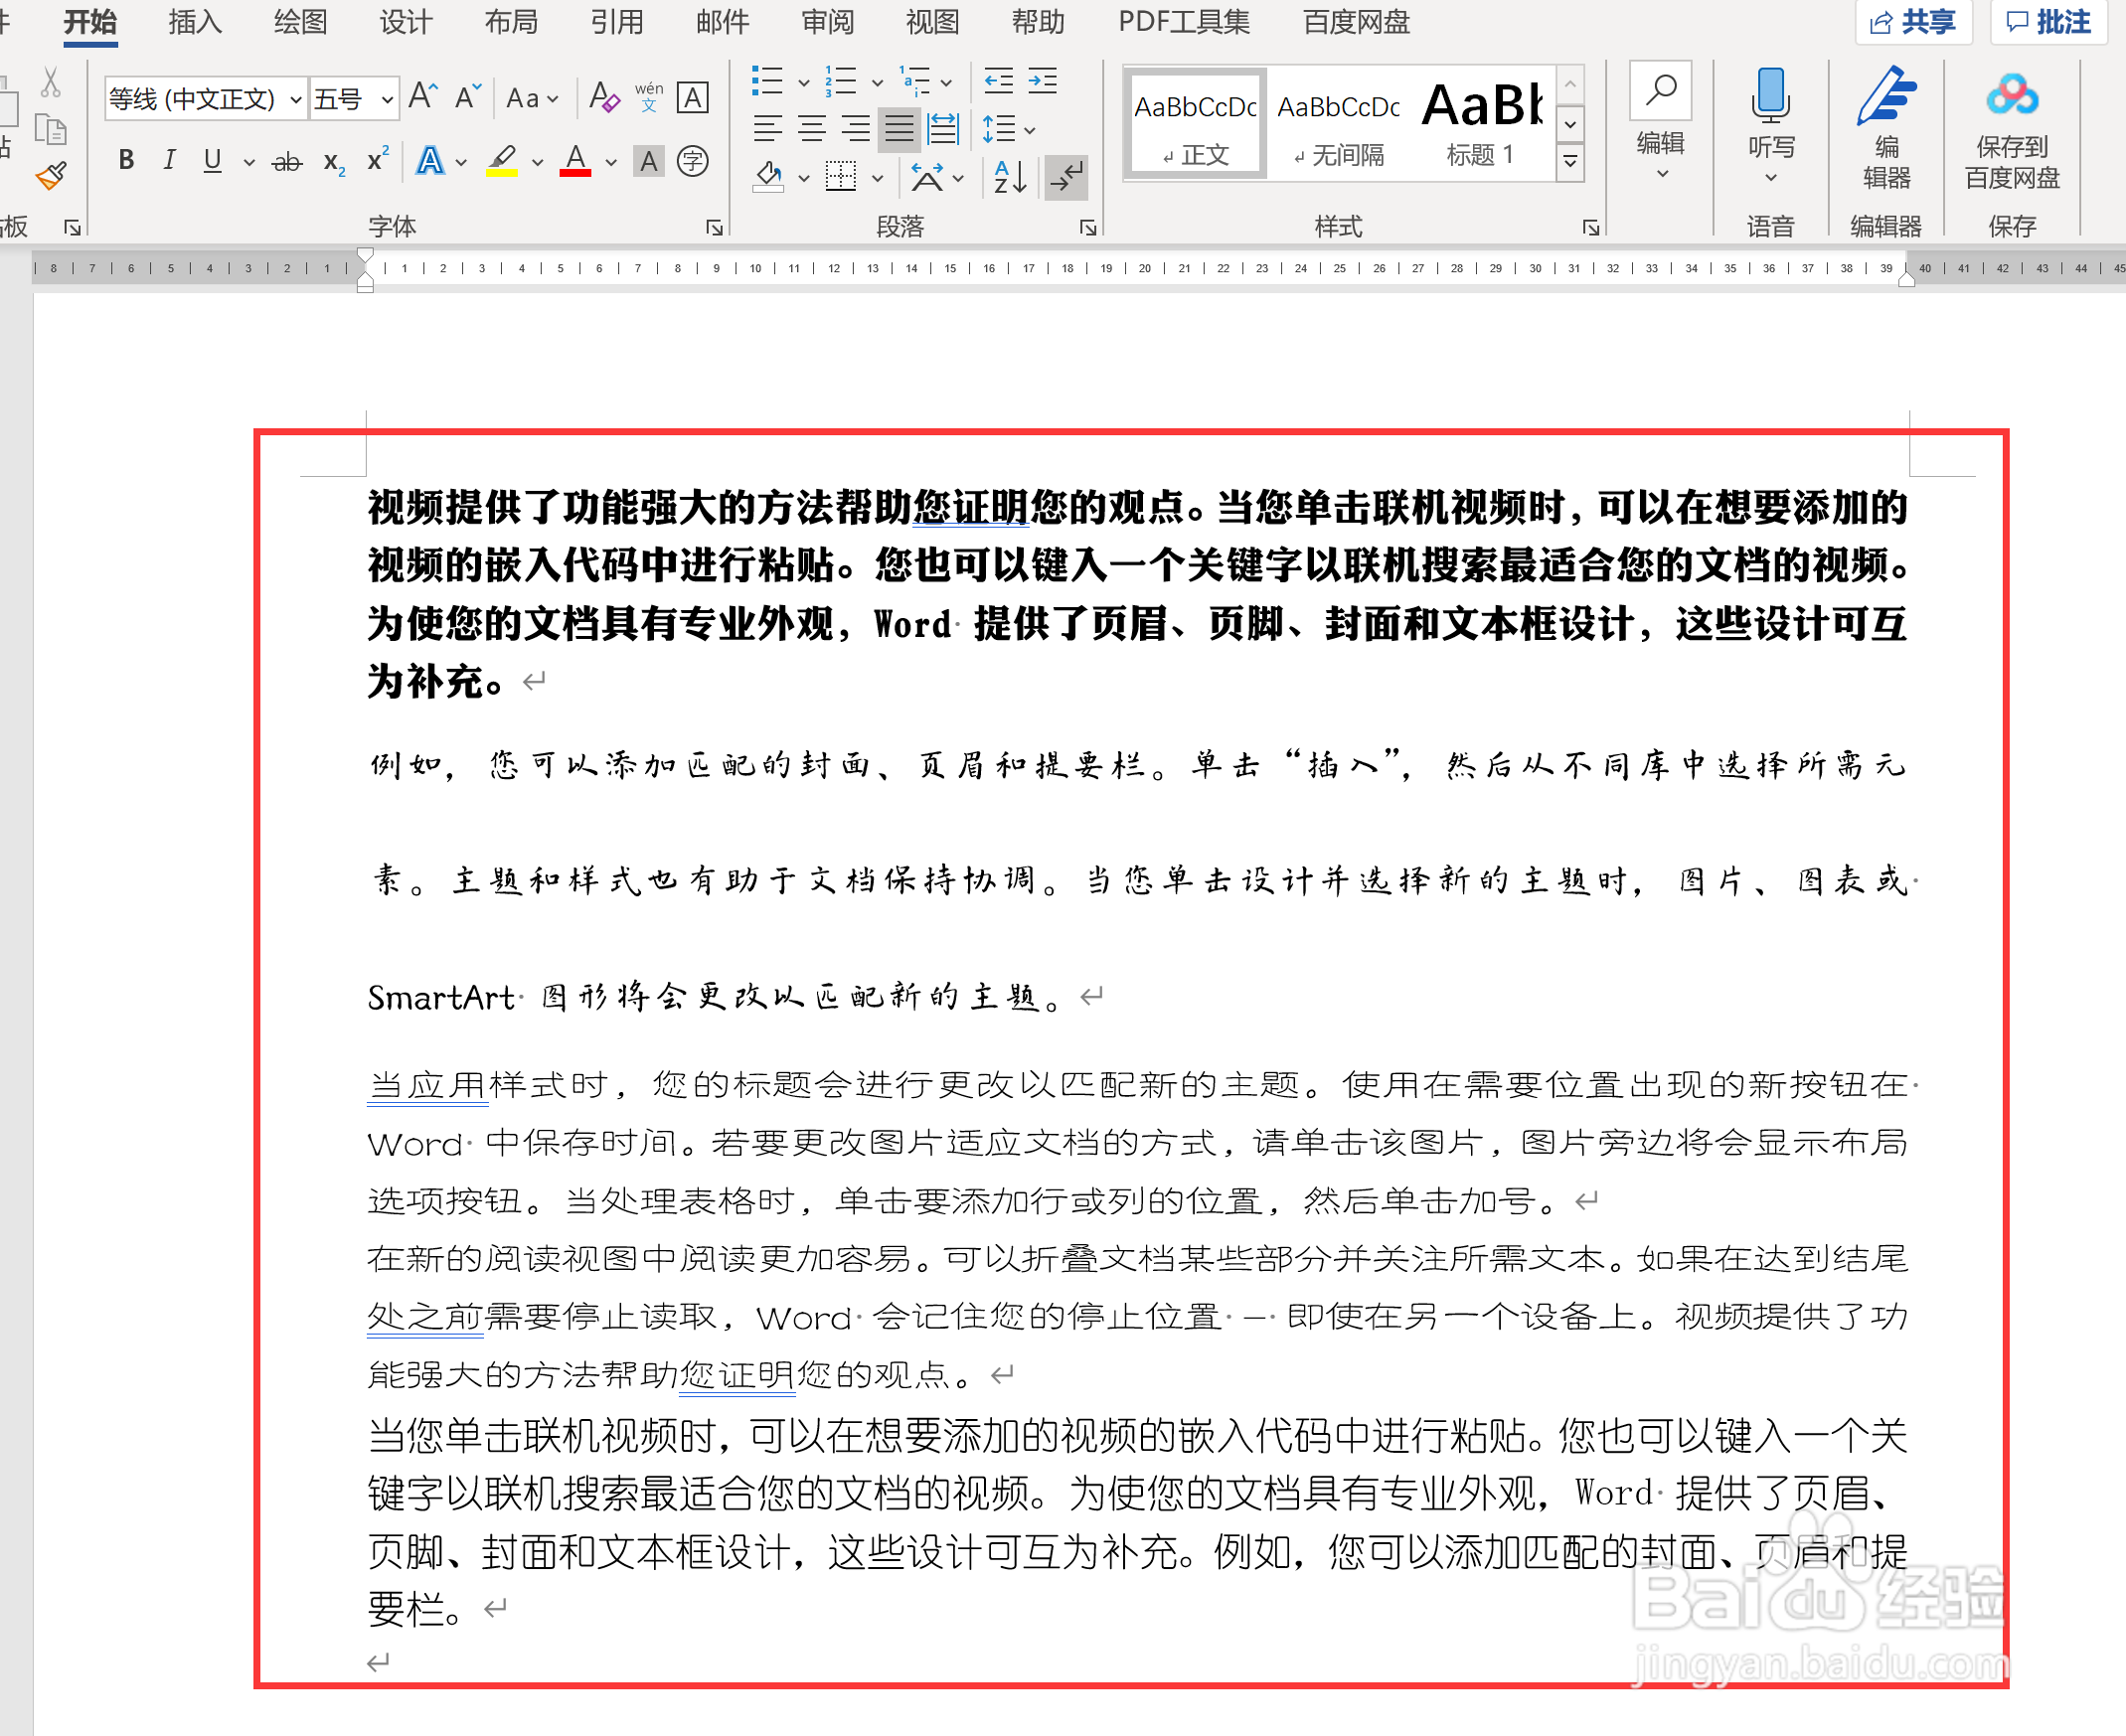Click the 共享 (Share) button
The height and width of the screenshot is (1736, 2126).
point(1913,22)
